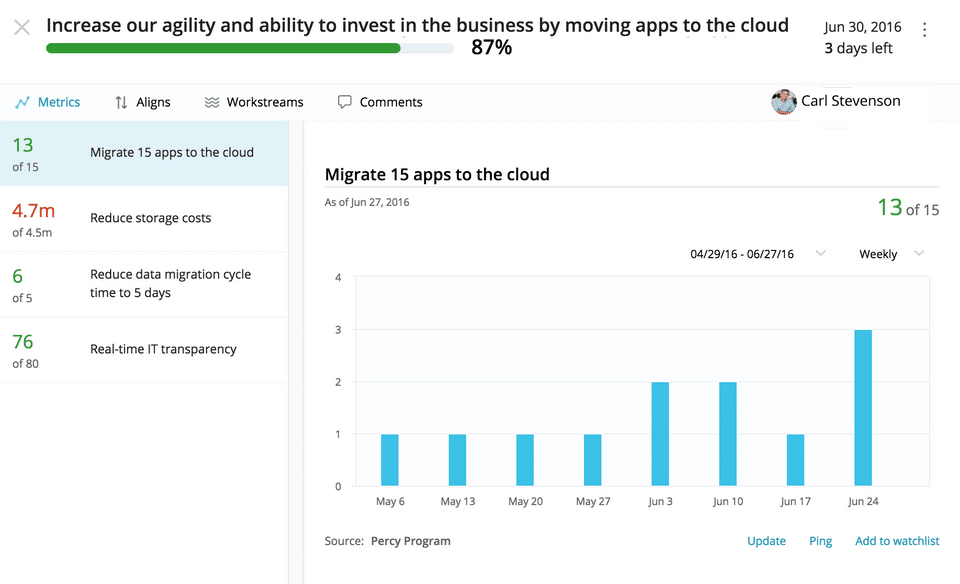
Task: Select the 04/29/16 - 06/27/16 date range
Action: (x=742, y=254)
